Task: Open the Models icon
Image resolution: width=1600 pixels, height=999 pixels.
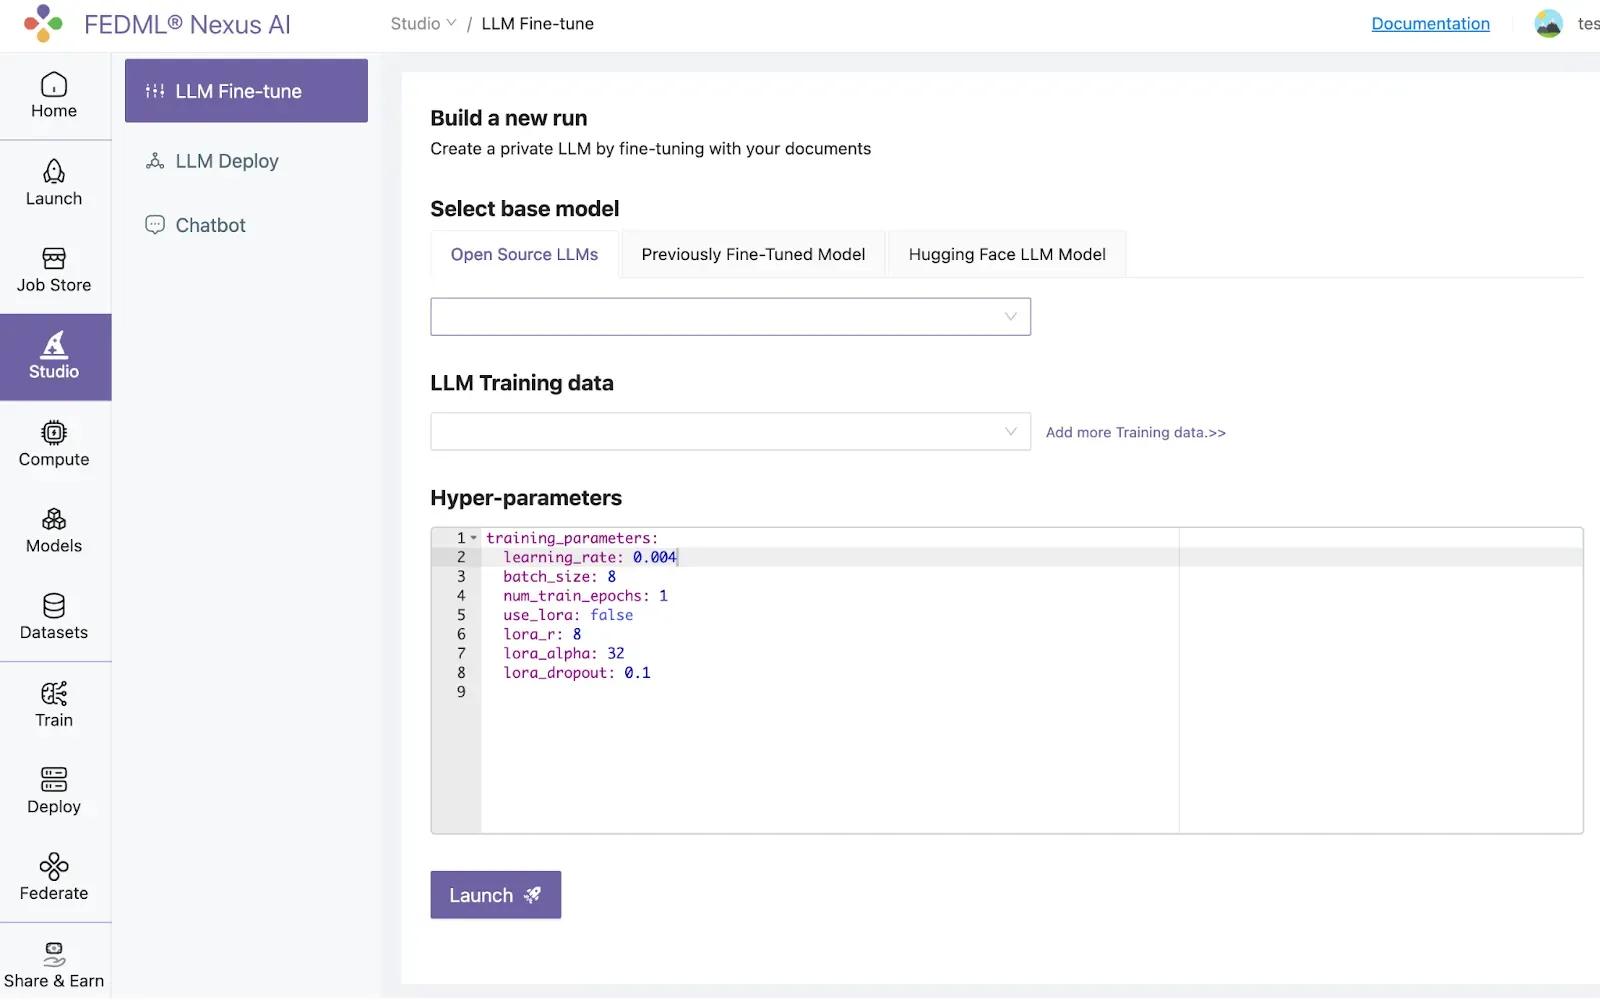Action: pyautogui.click(x=54, y=520)
